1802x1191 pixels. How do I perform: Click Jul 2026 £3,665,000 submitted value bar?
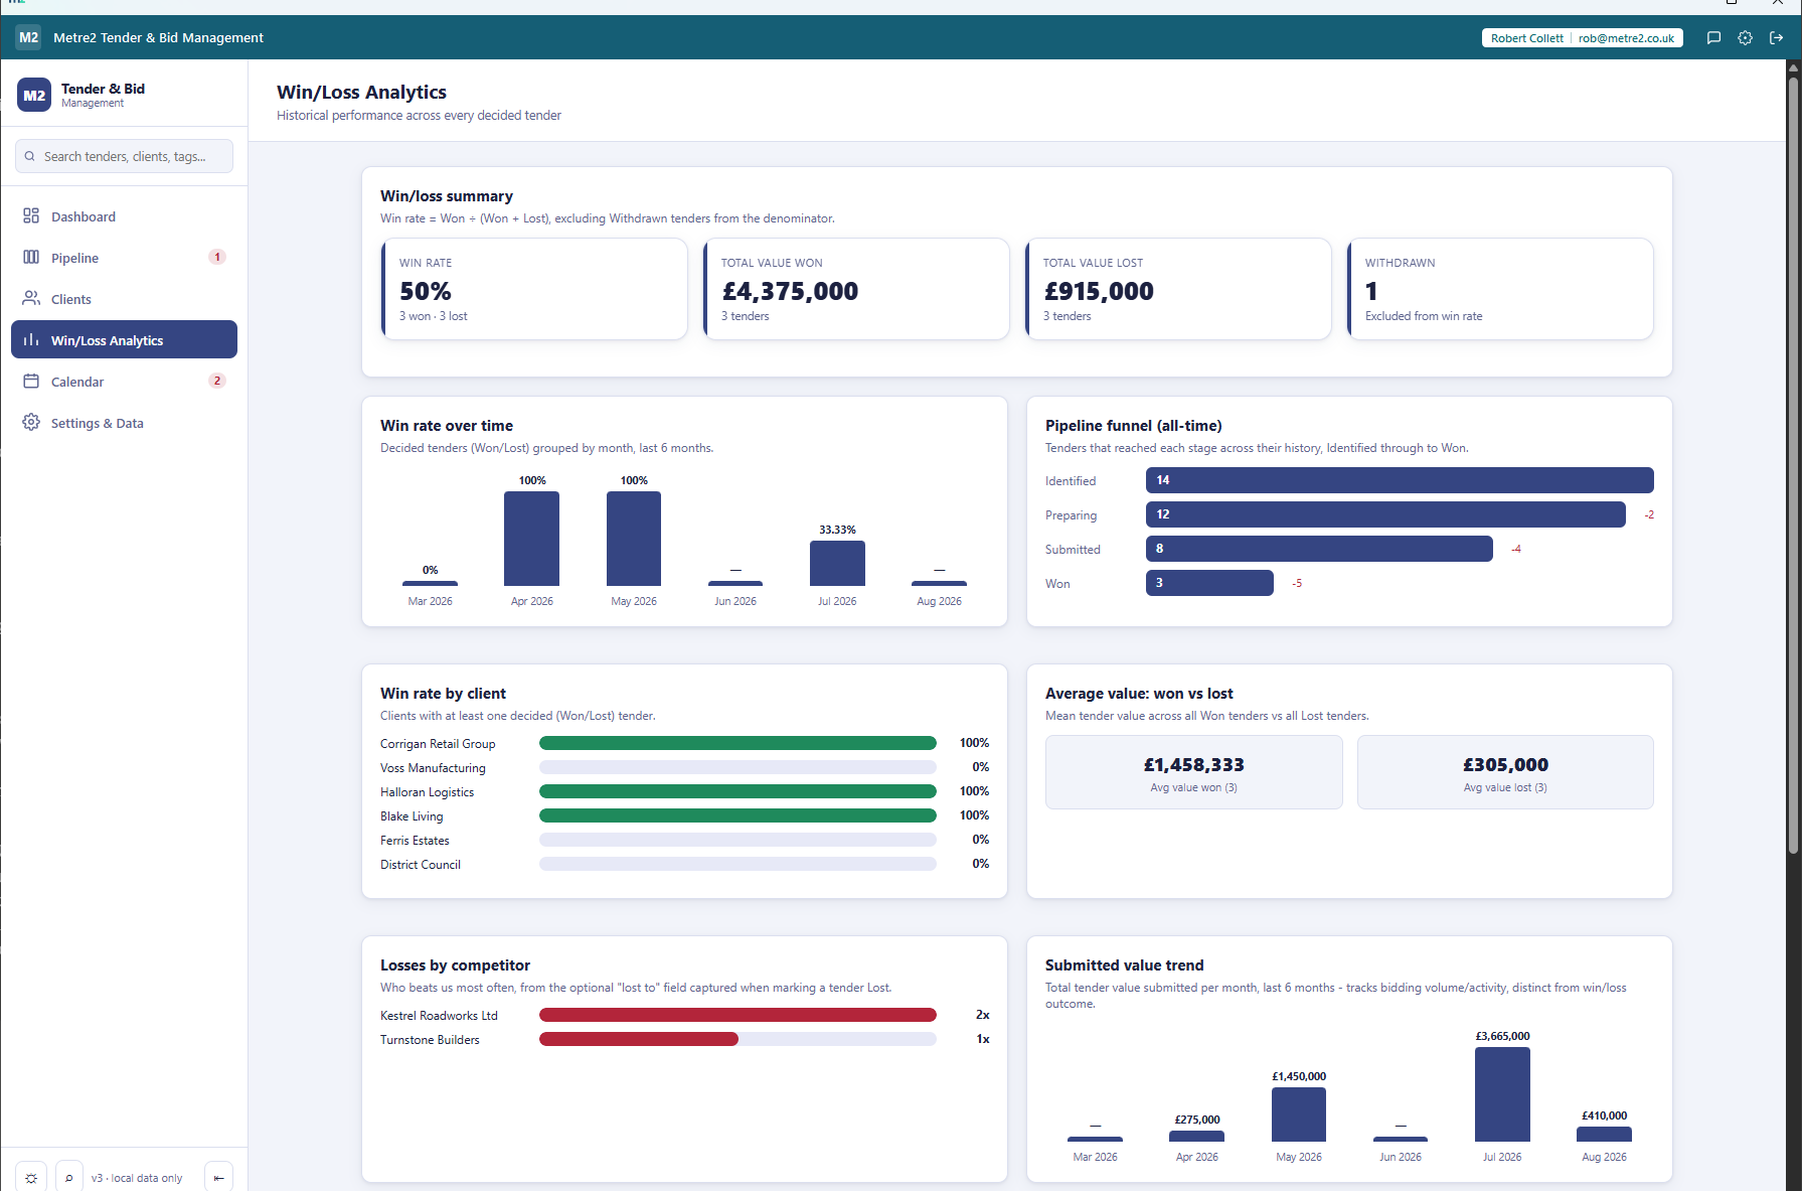point(1502,1094)
